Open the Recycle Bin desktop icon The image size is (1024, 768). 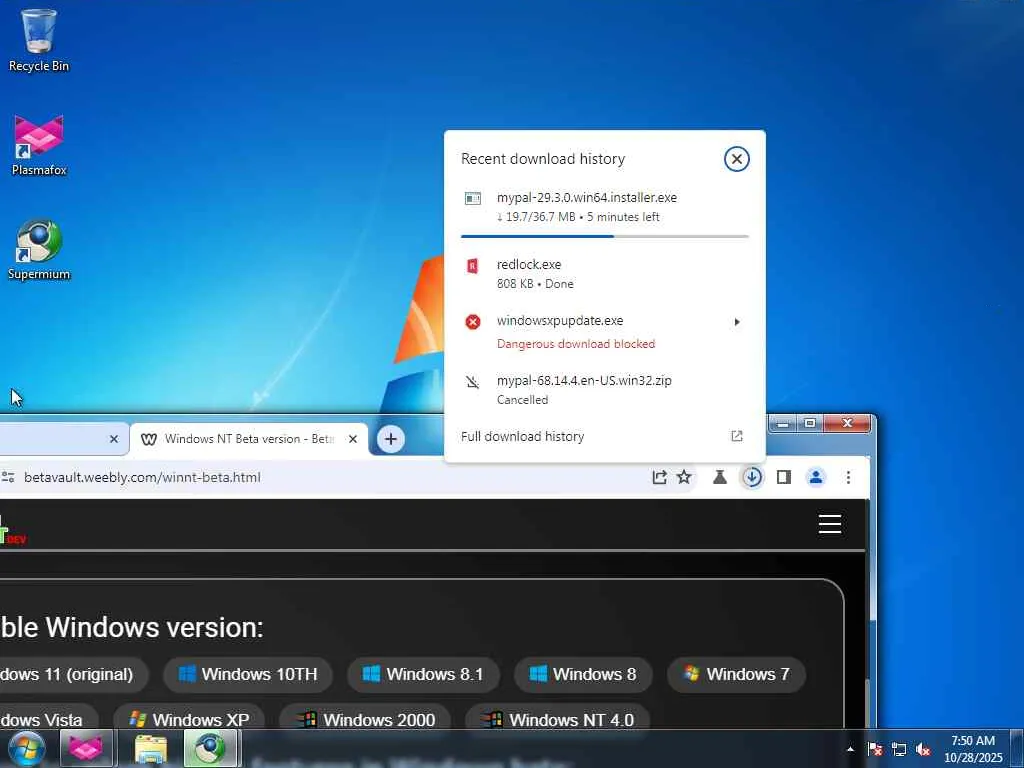[39, 40]
